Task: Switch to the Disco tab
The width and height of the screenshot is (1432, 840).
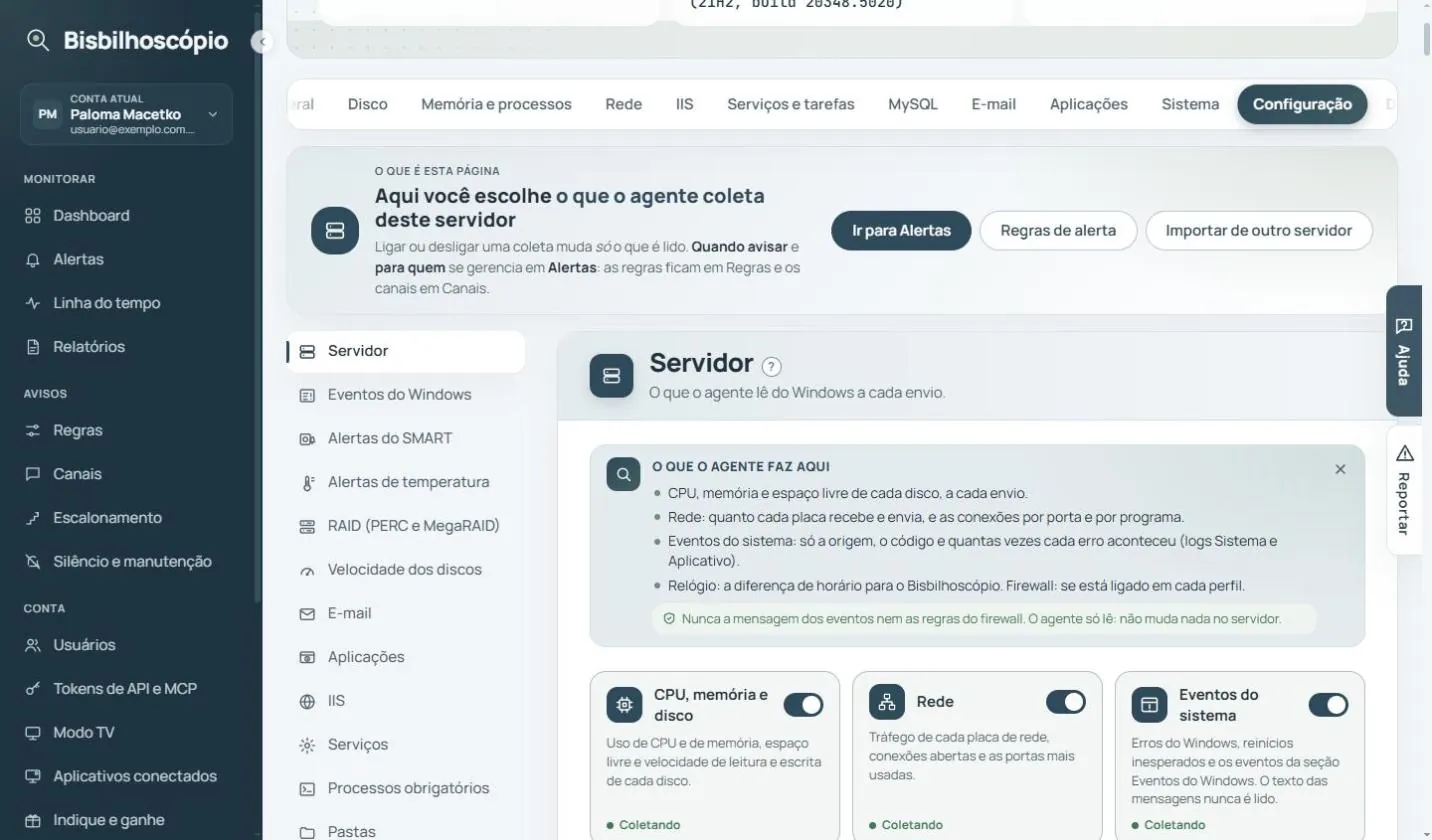Action: 367,104
